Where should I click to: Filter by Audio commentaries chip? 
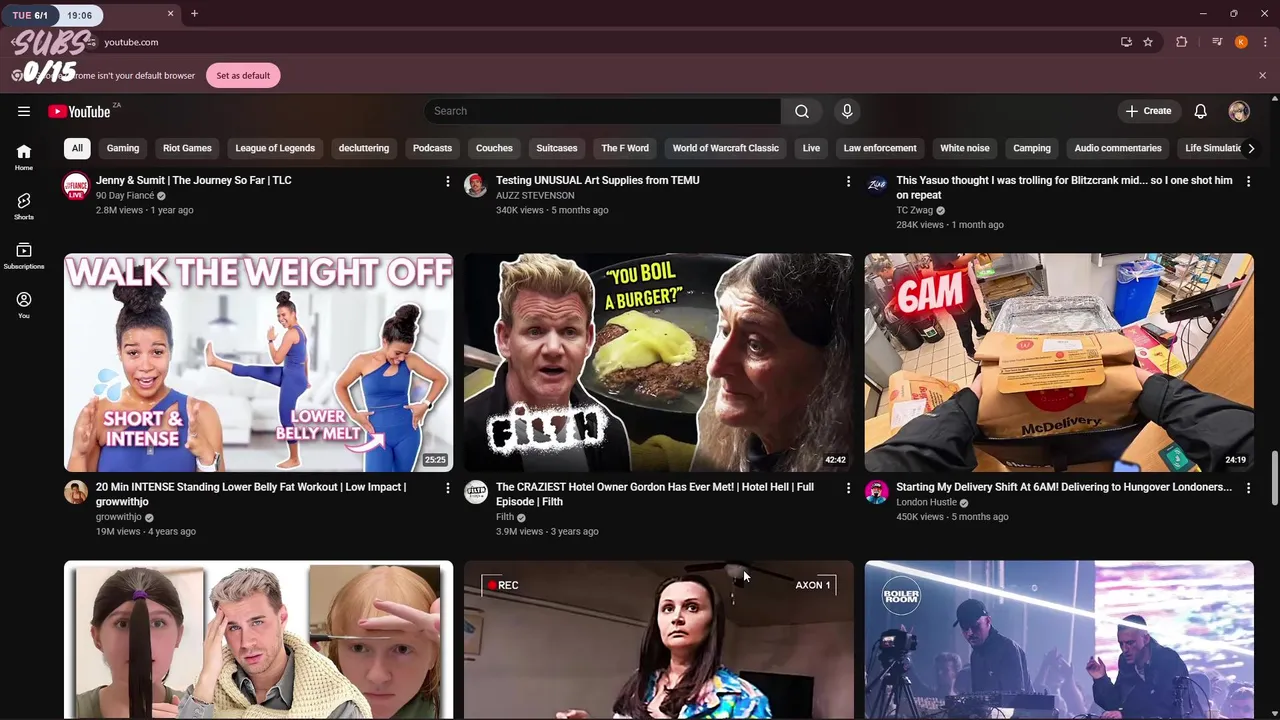point(1118,148)
